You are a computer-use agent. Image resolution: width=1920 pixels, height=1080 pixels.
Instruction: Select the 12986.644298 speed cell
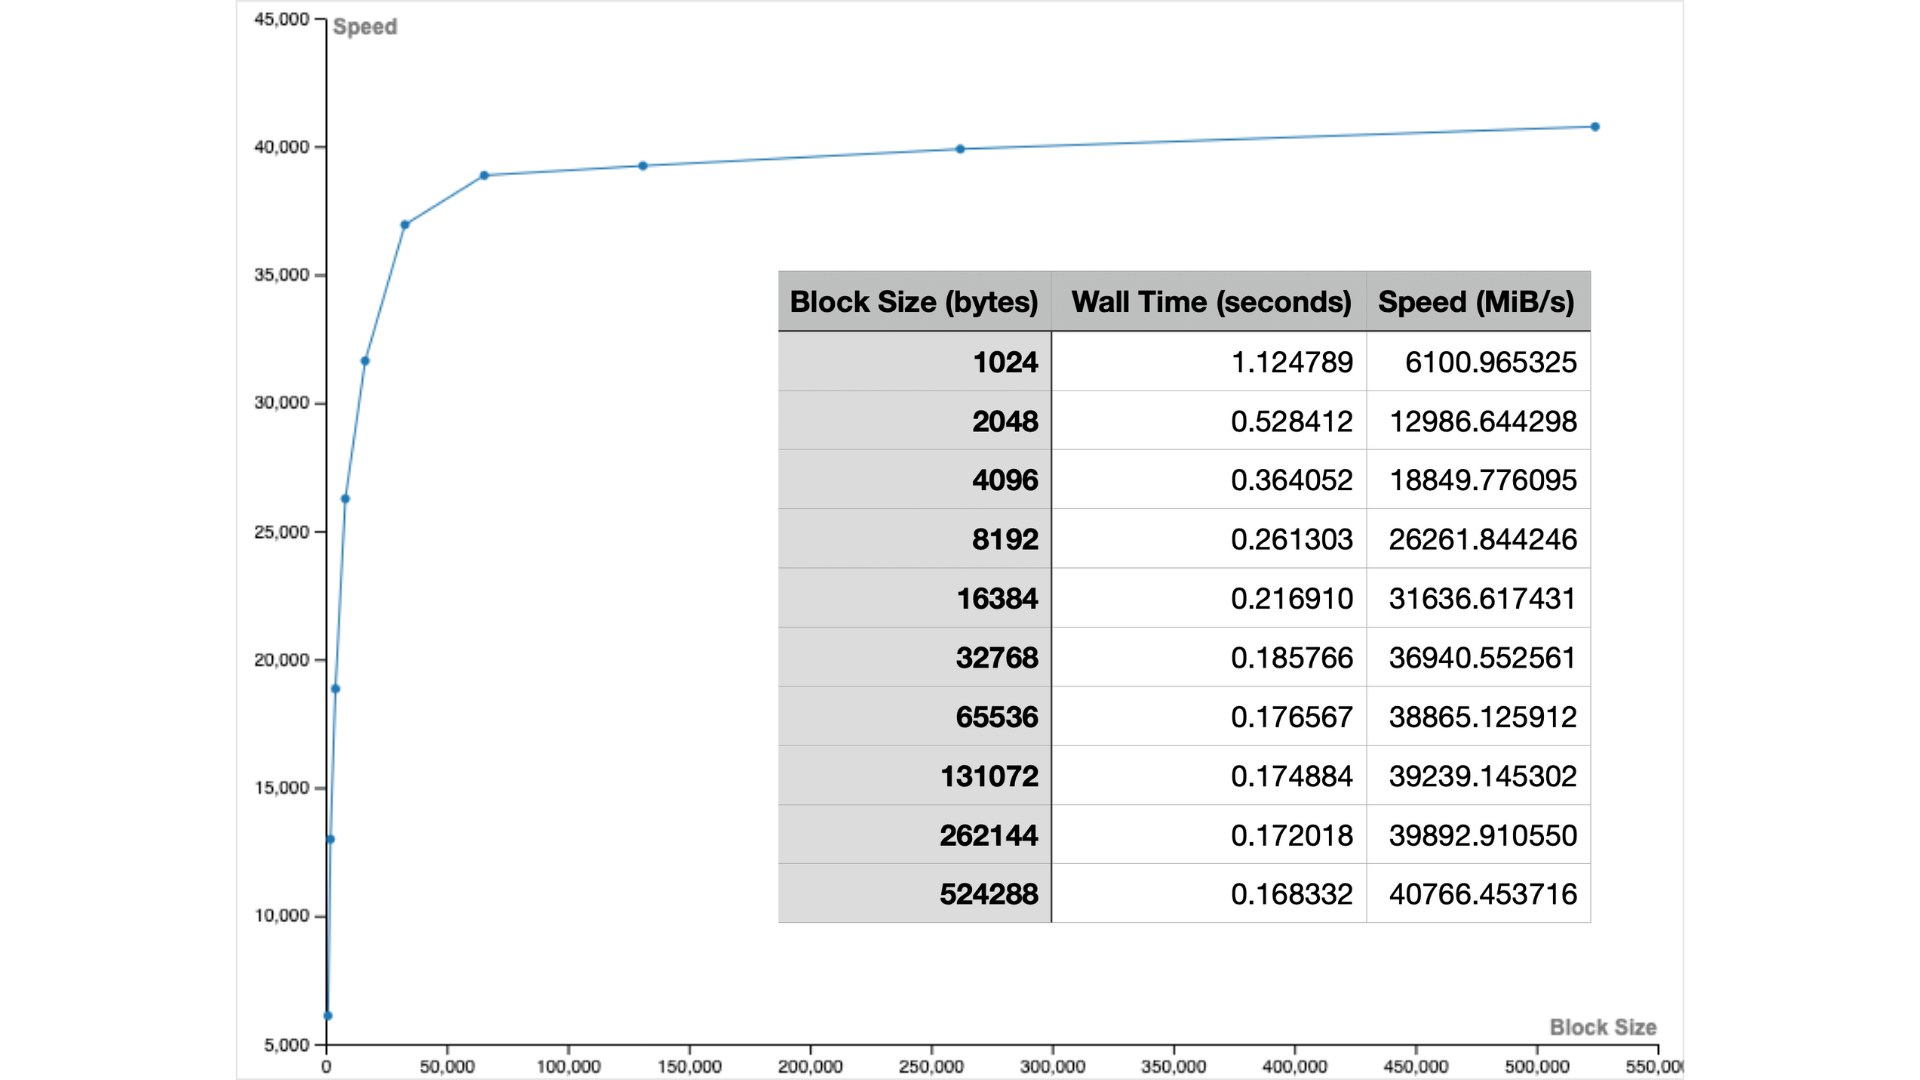(x=1482, y=421)
